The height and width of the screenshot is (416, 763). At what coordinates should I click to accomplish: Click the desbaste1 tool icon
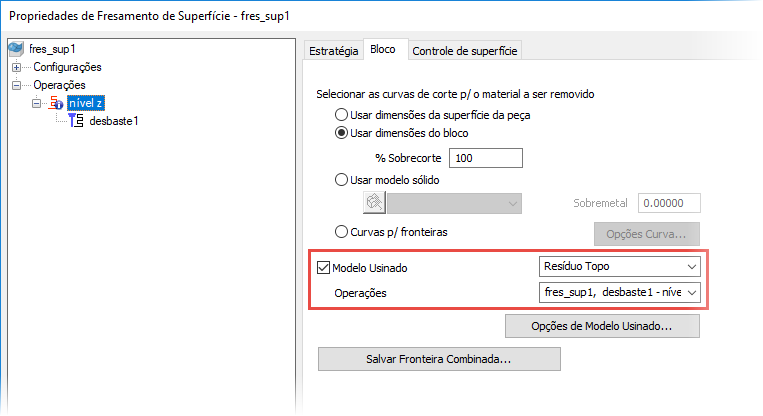(76, 122)
